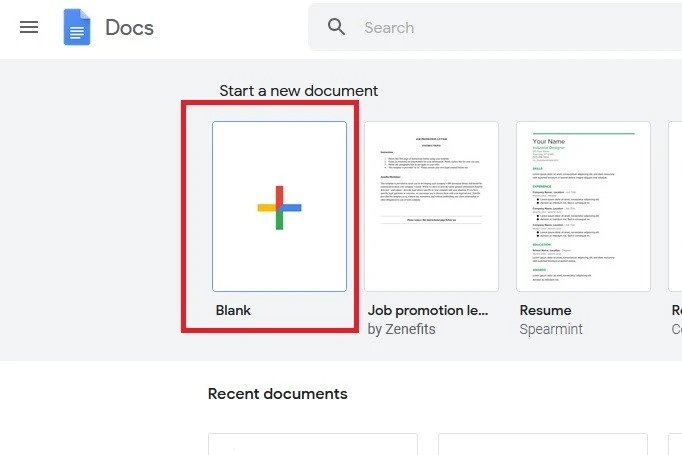Open the Blank document thumbnail
The height and width of the screenshot is (455, 682).
pyautogui.click(x=279, y=206)
